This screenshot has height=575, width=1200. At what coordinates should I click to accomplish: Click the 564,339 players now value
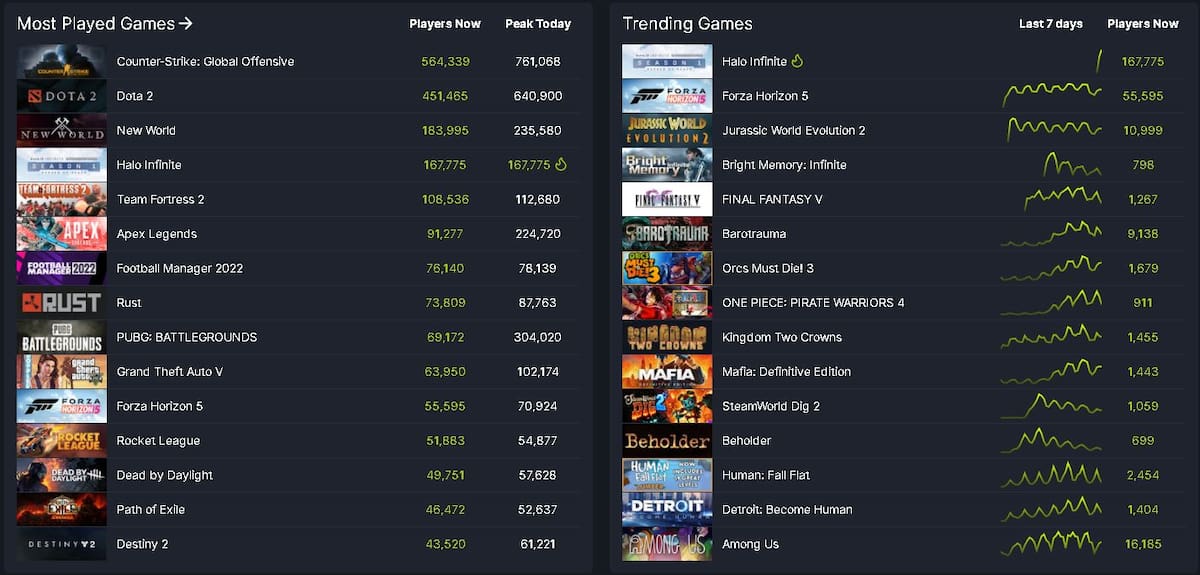[x=446, y=62]
